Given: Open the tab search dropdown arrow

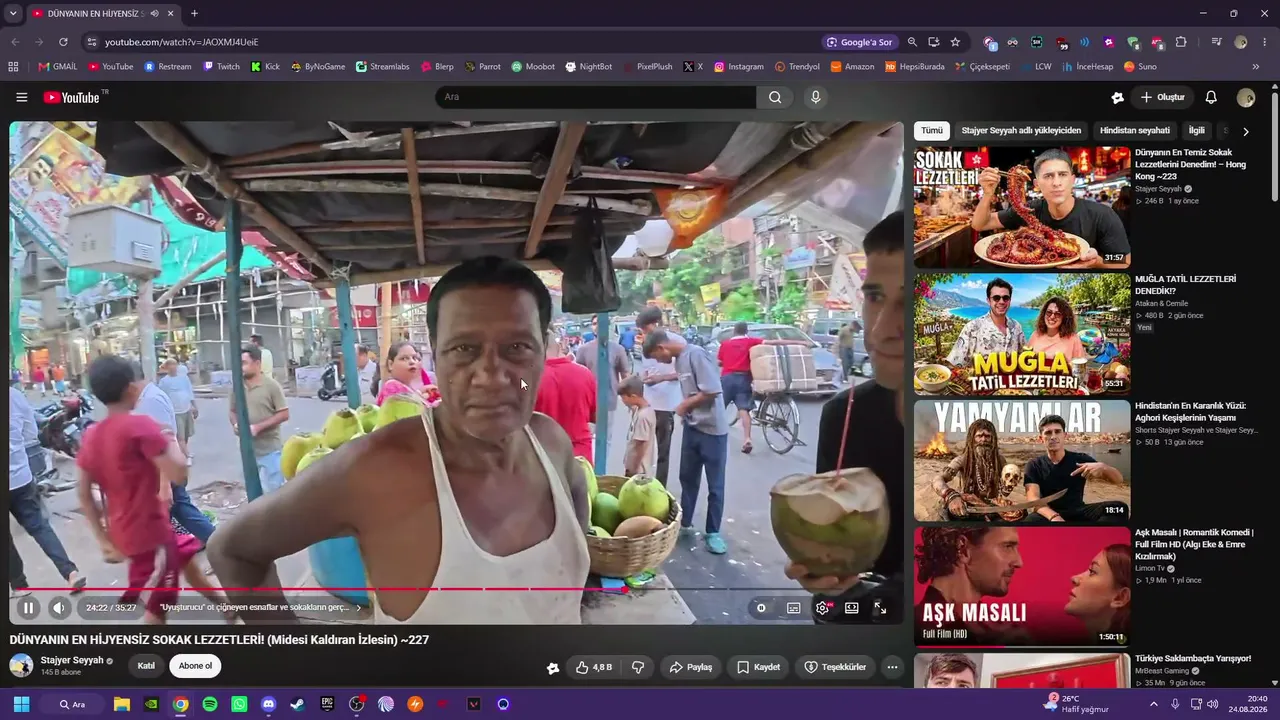Looking at the screenshot, I should click(13, 13).
